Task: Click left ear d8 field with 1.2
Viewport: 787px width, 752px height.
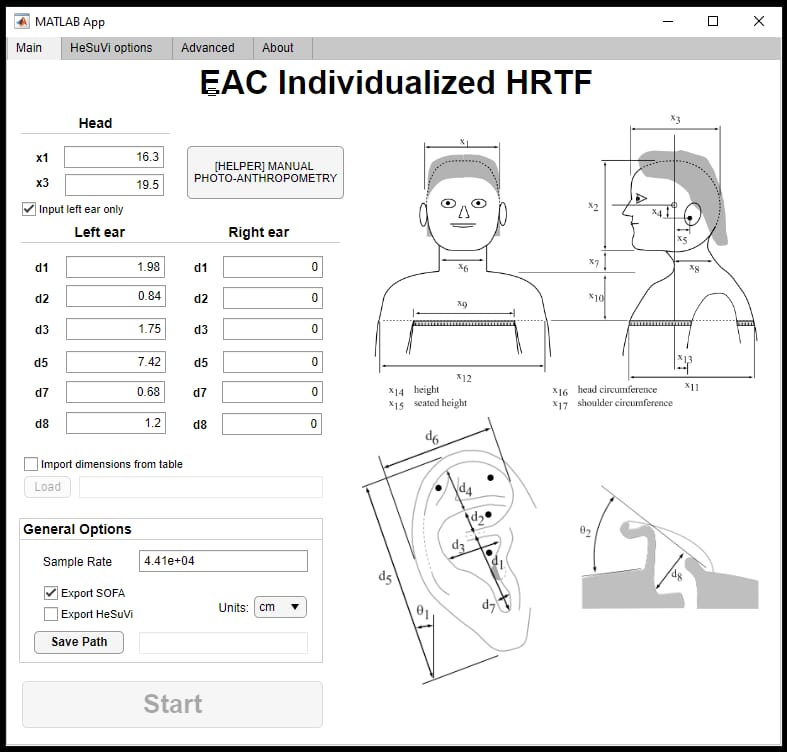Action: coord(115,423)
